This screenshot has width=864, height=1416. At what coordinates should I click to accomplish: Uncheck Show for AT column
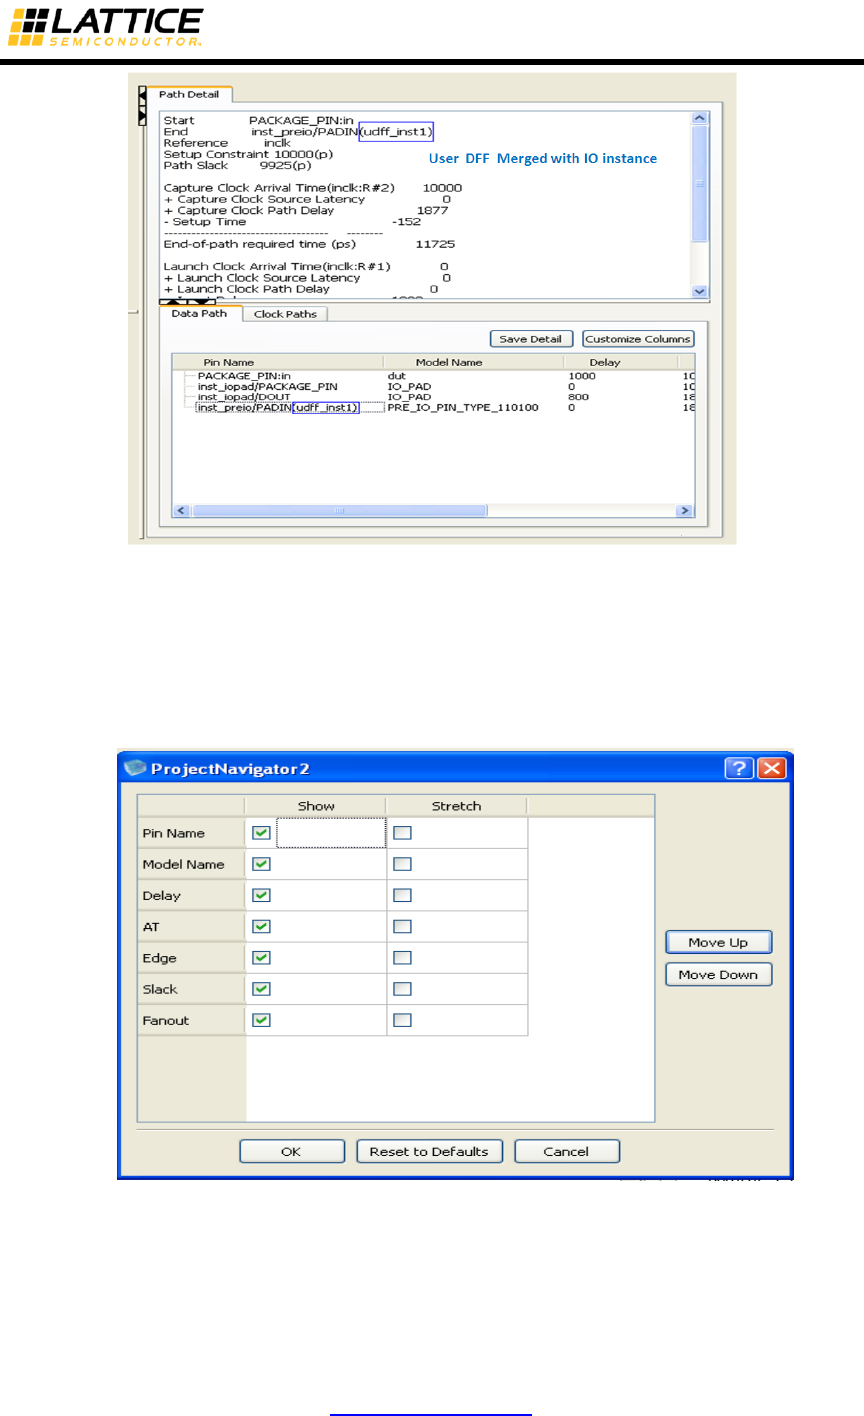tap(261, 927)
